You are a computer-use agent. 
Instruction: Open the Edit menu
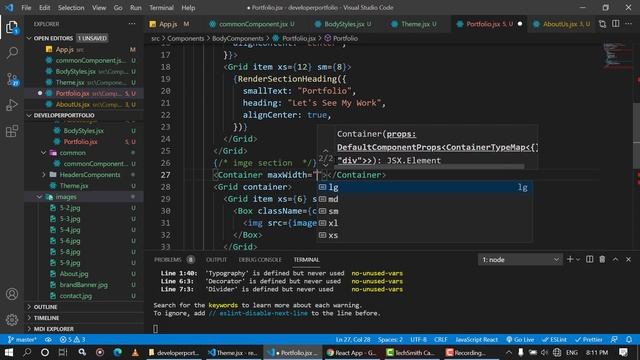44,8
